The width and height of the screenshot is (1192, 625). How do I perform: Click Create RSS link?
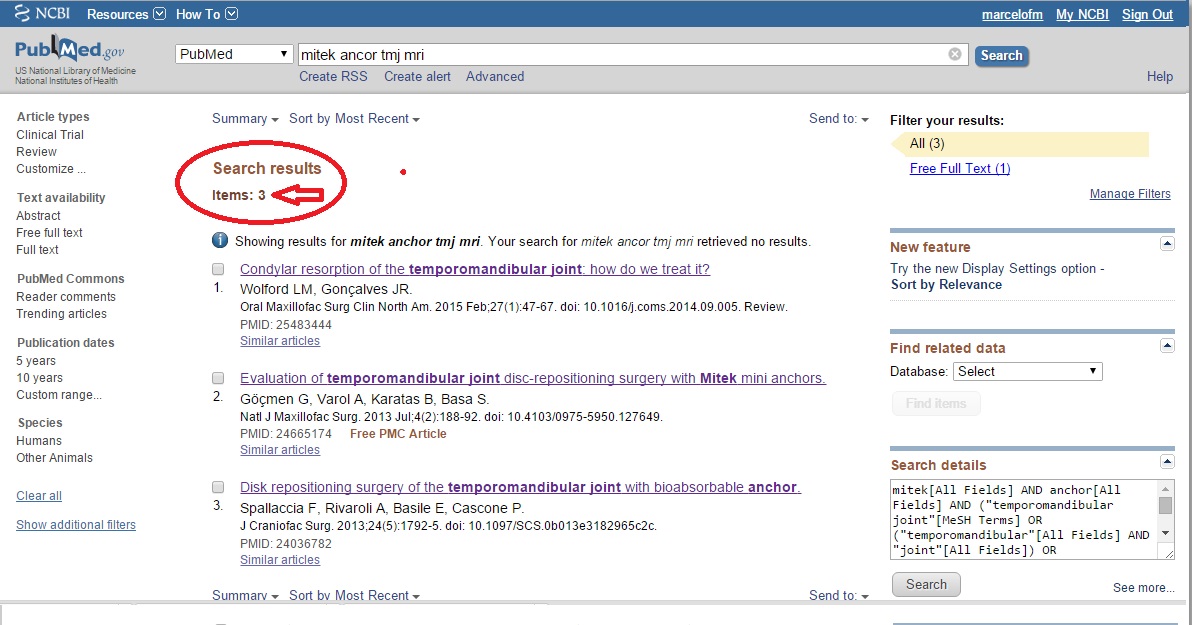coord(333,76)
